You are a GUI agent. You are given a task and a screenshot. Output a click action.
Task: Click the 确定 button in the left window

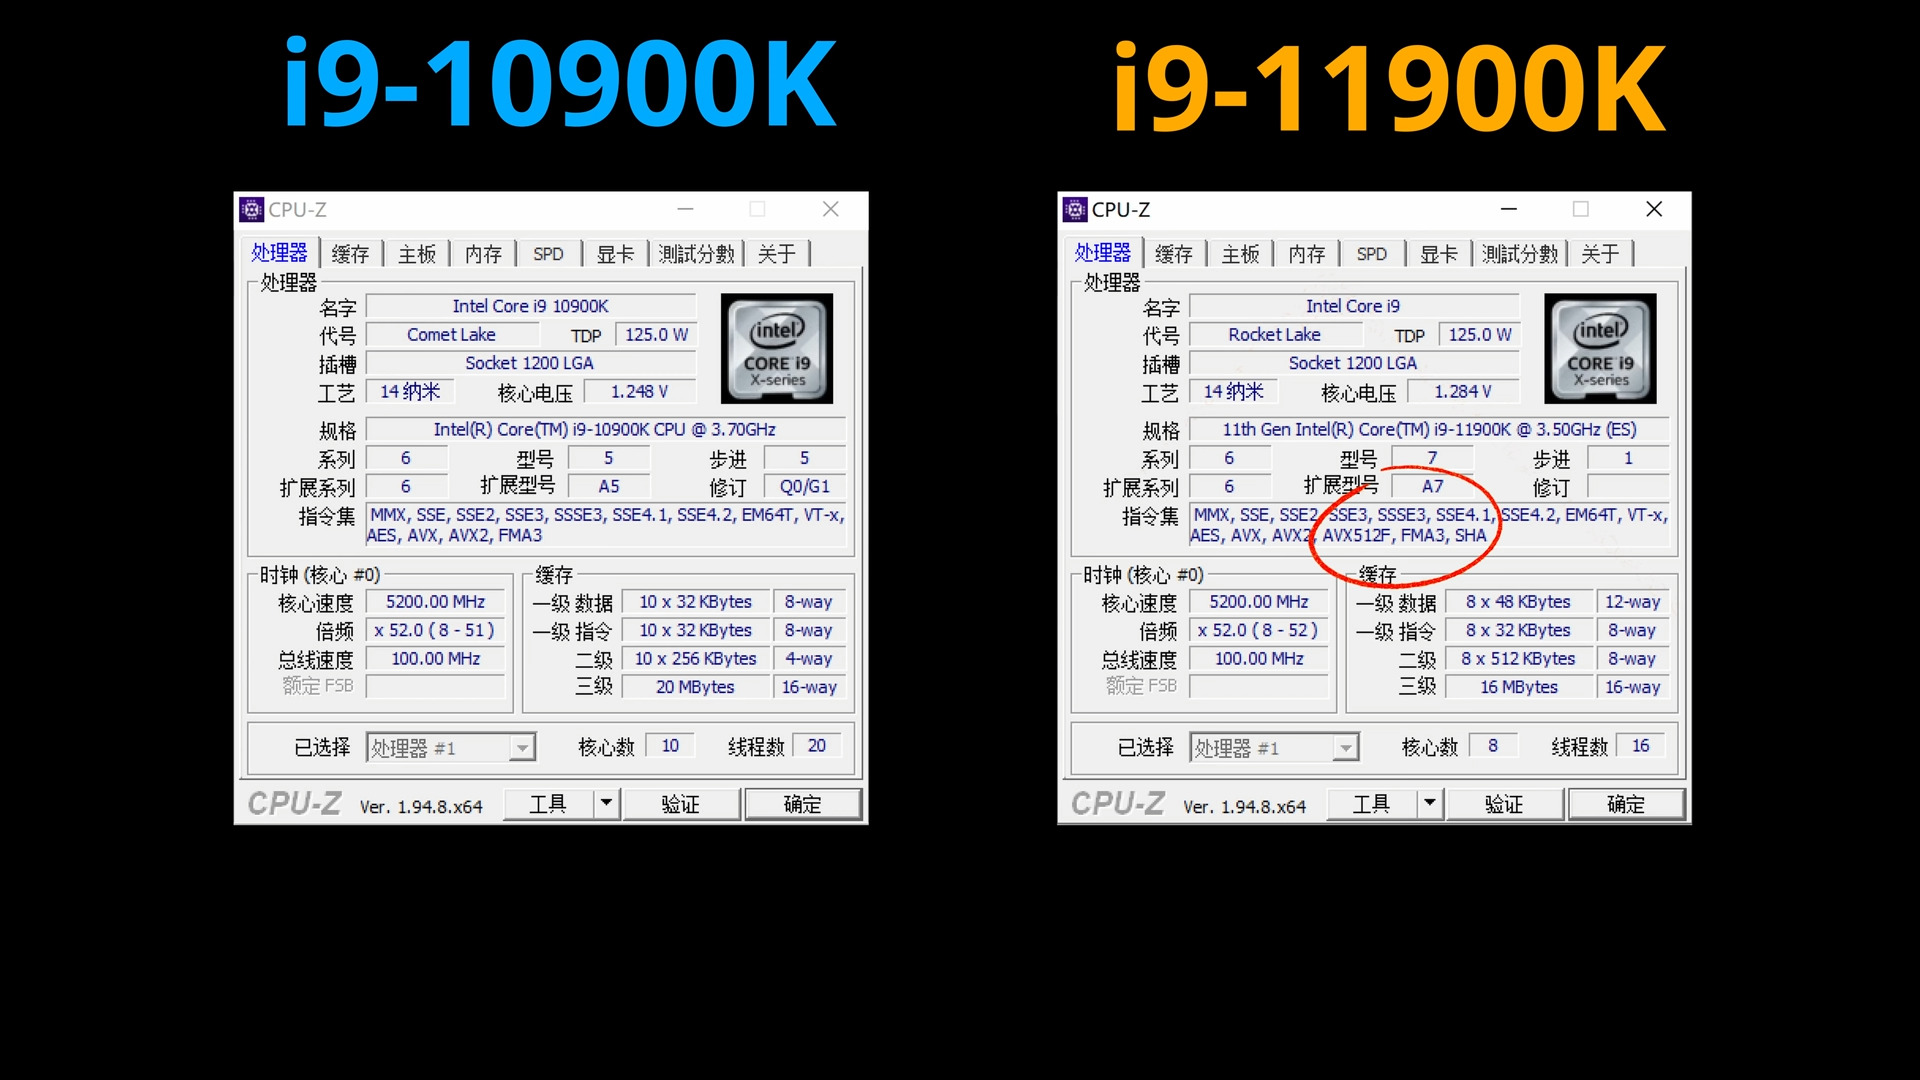(x=802, y=803)
